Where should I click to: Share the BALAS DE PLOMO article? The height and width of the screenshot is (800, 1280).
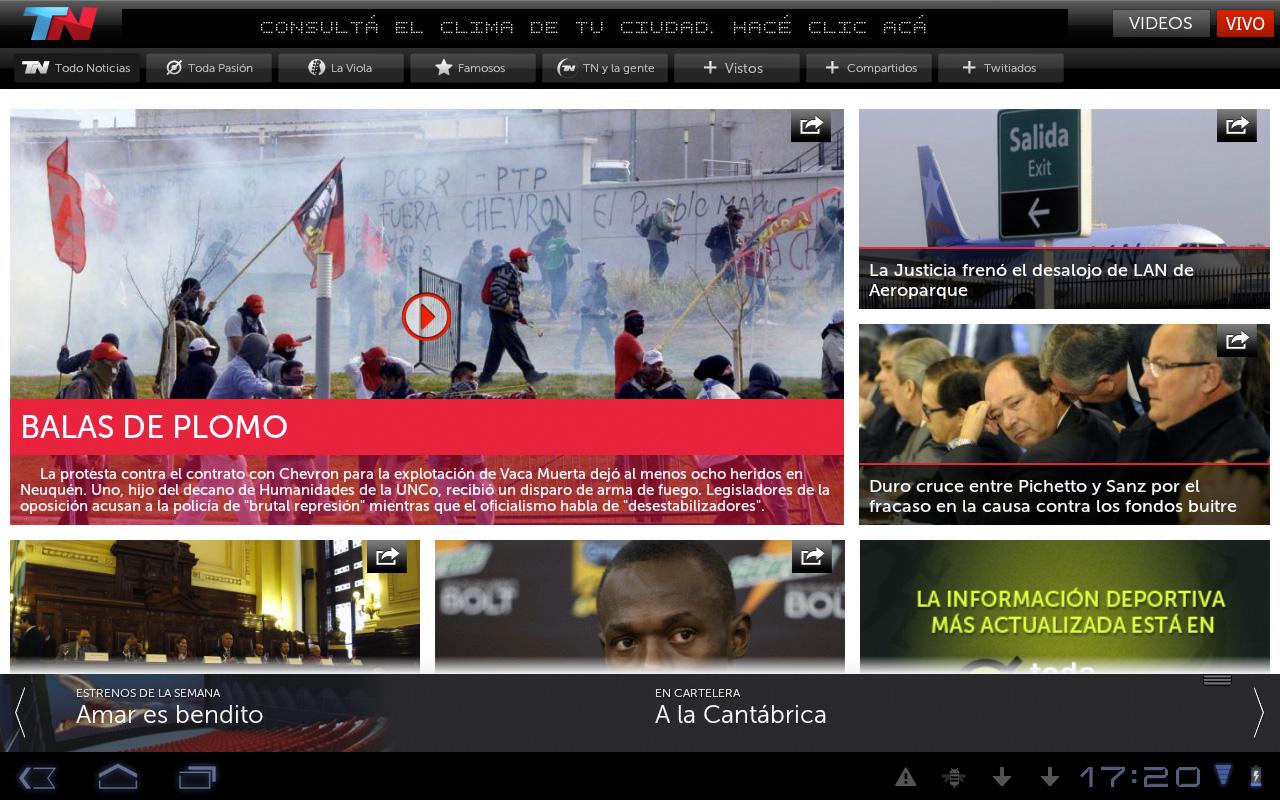coord(811,126)
